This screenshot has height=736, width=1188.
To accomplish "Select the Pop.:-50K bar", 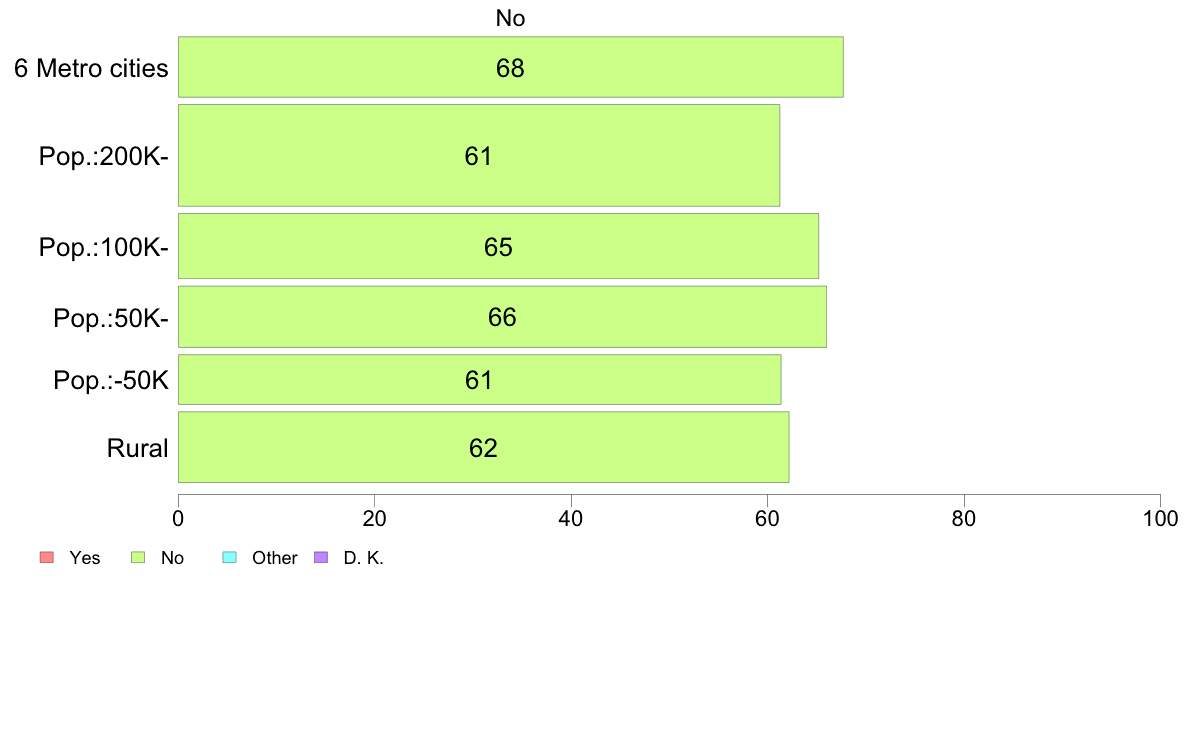I will click(480, 379).
